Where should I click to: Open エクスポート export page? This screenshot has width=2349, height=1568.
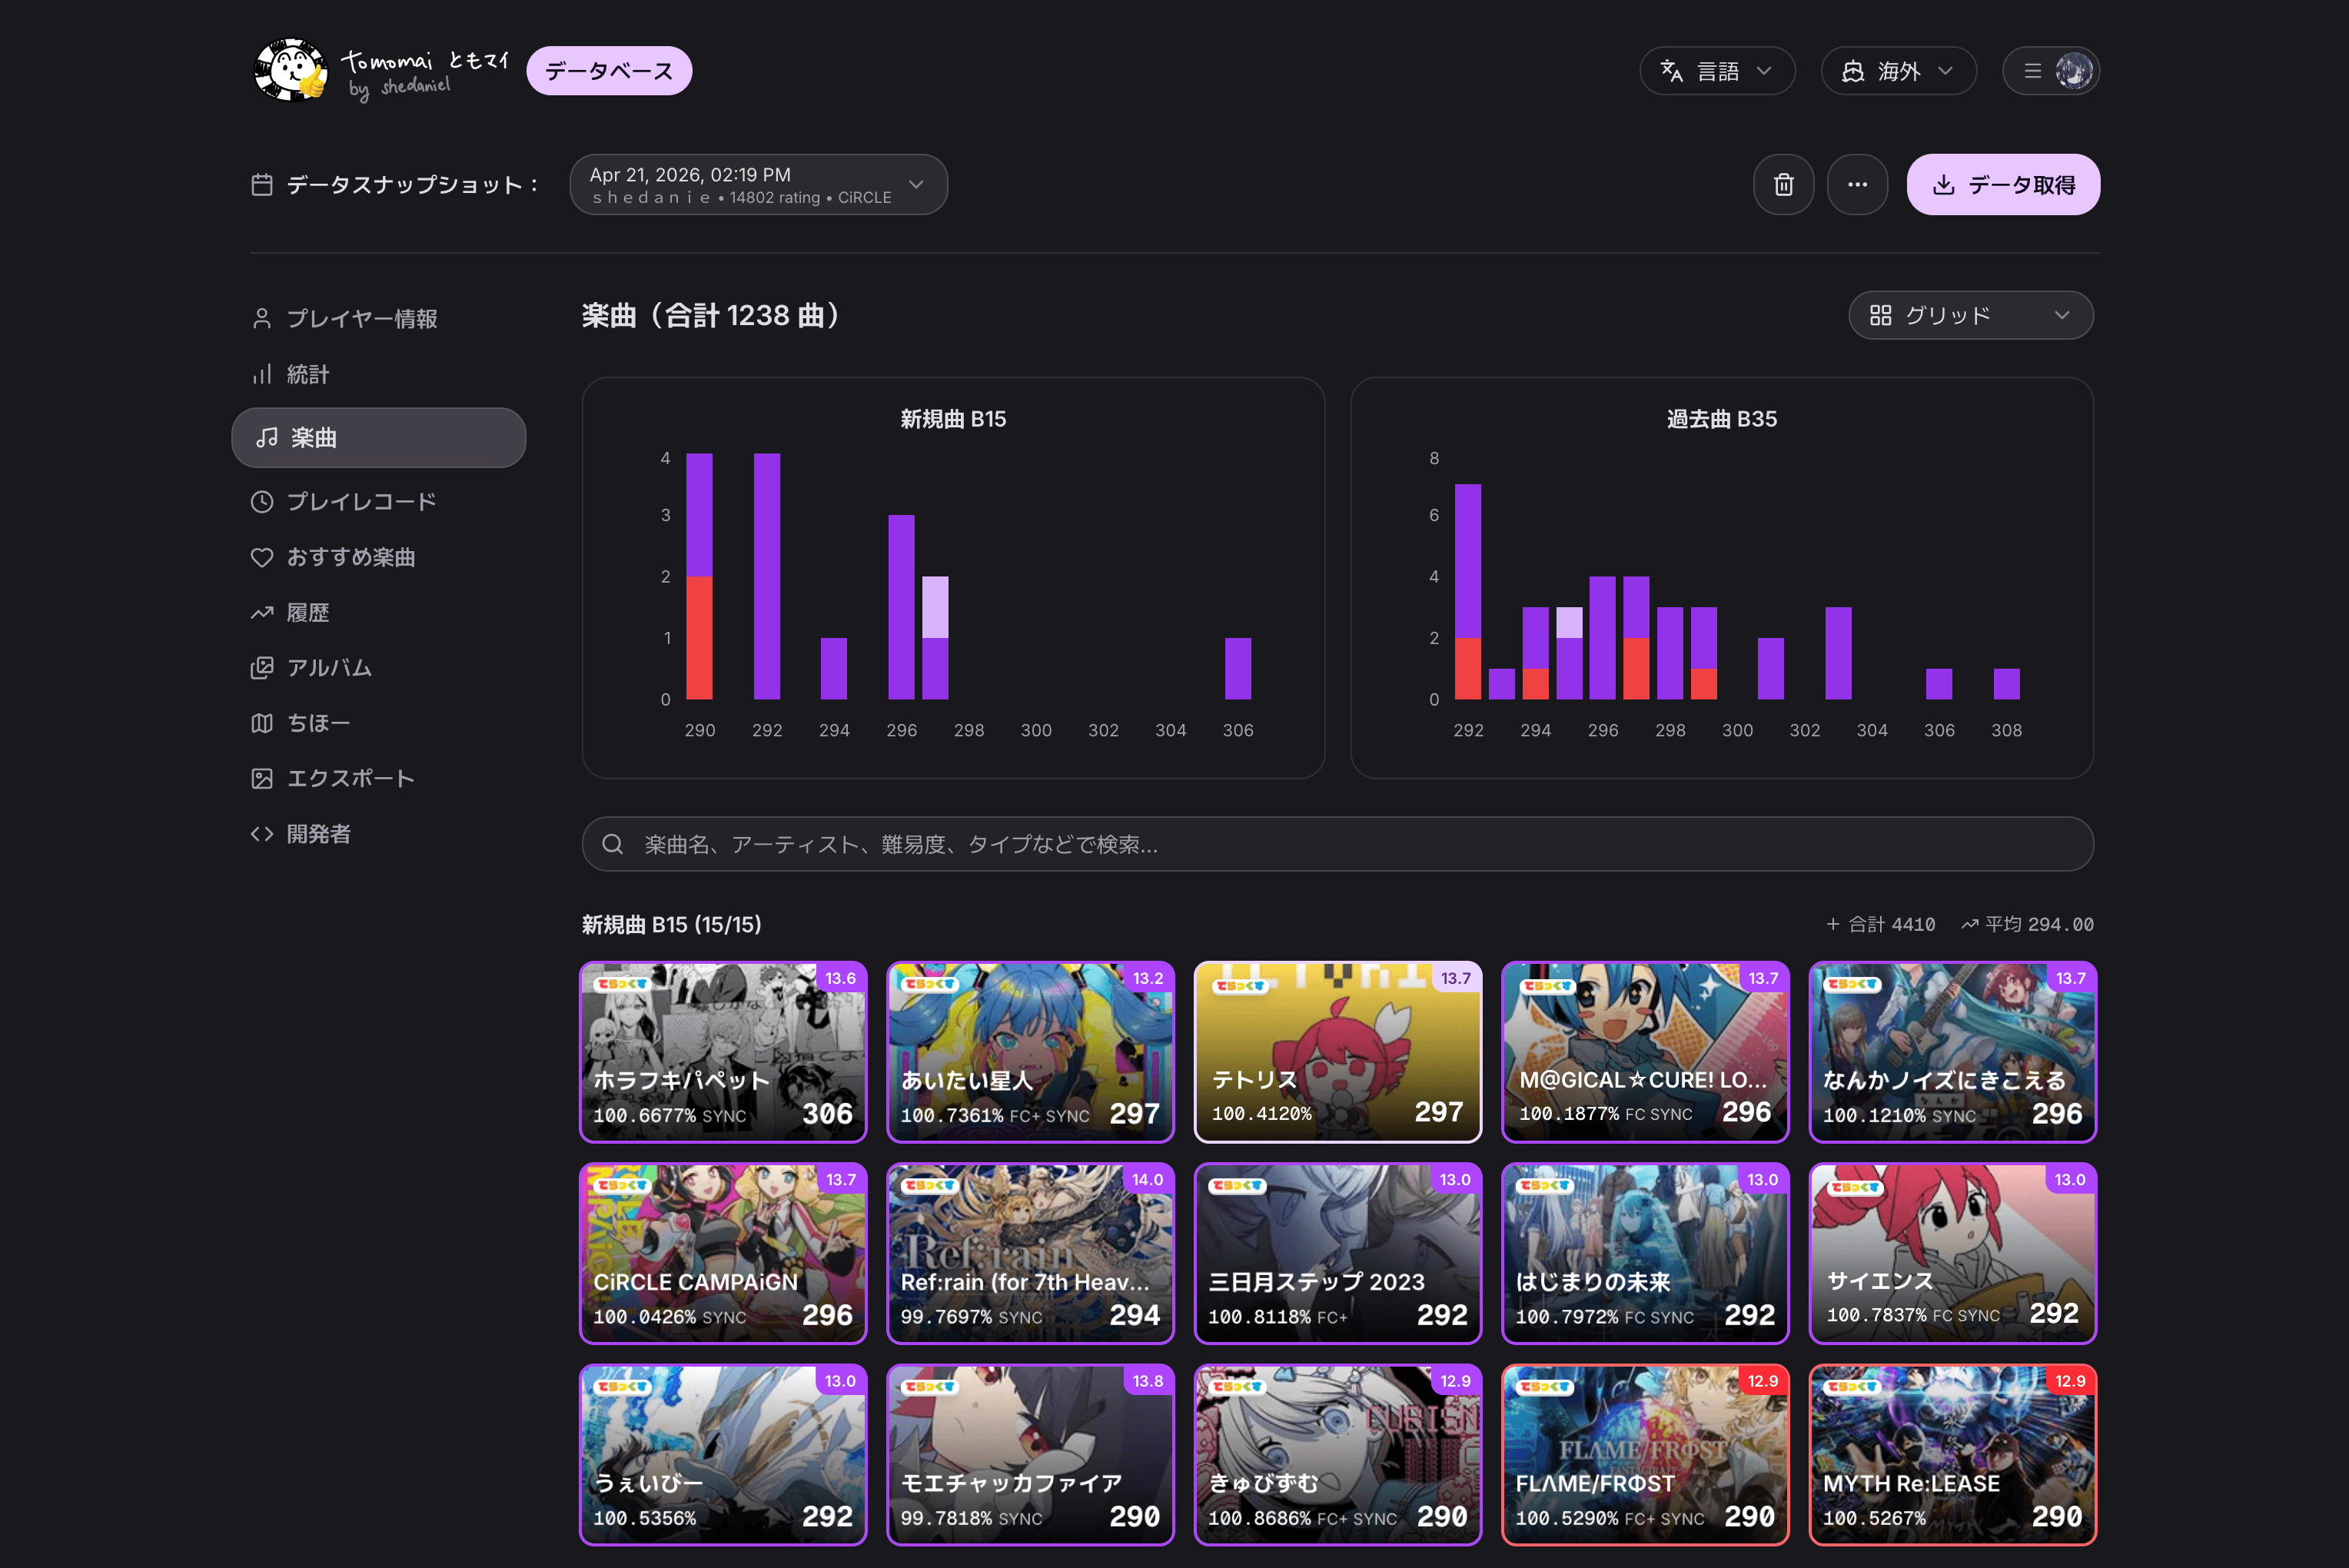point(349,778)
